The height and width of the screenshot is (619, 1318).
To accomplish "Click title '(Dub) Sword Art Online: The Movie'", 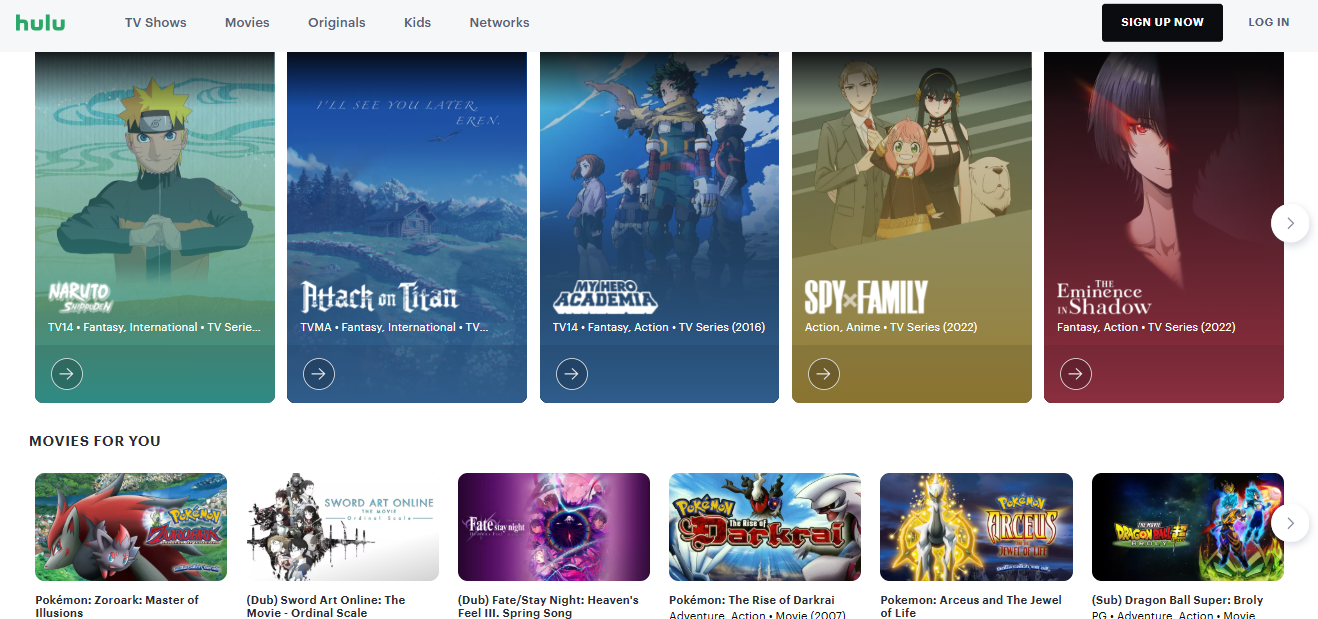I will click(x=326, y=606).
